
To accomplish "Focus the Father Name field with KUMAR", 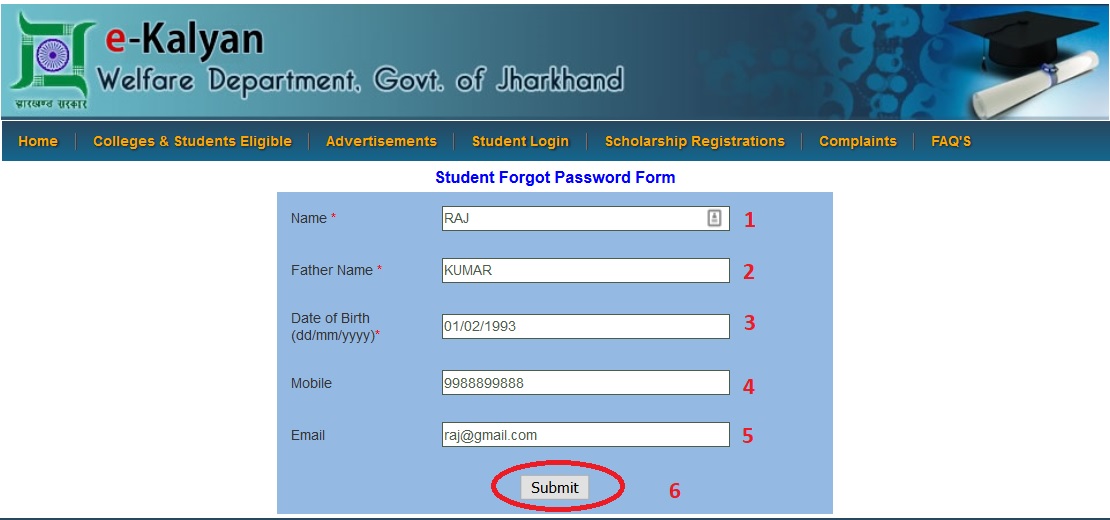I will (x=585, y=270).
